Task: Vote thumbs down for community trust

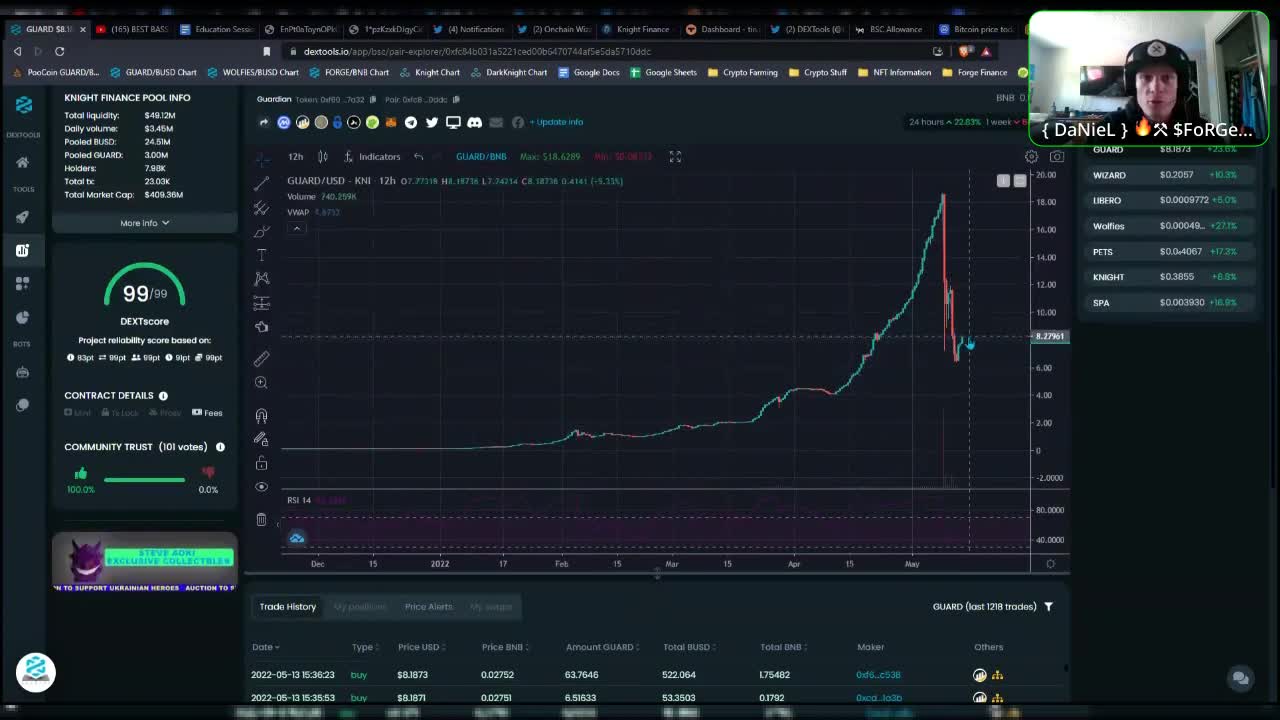Action: click(x=208, y=473)
